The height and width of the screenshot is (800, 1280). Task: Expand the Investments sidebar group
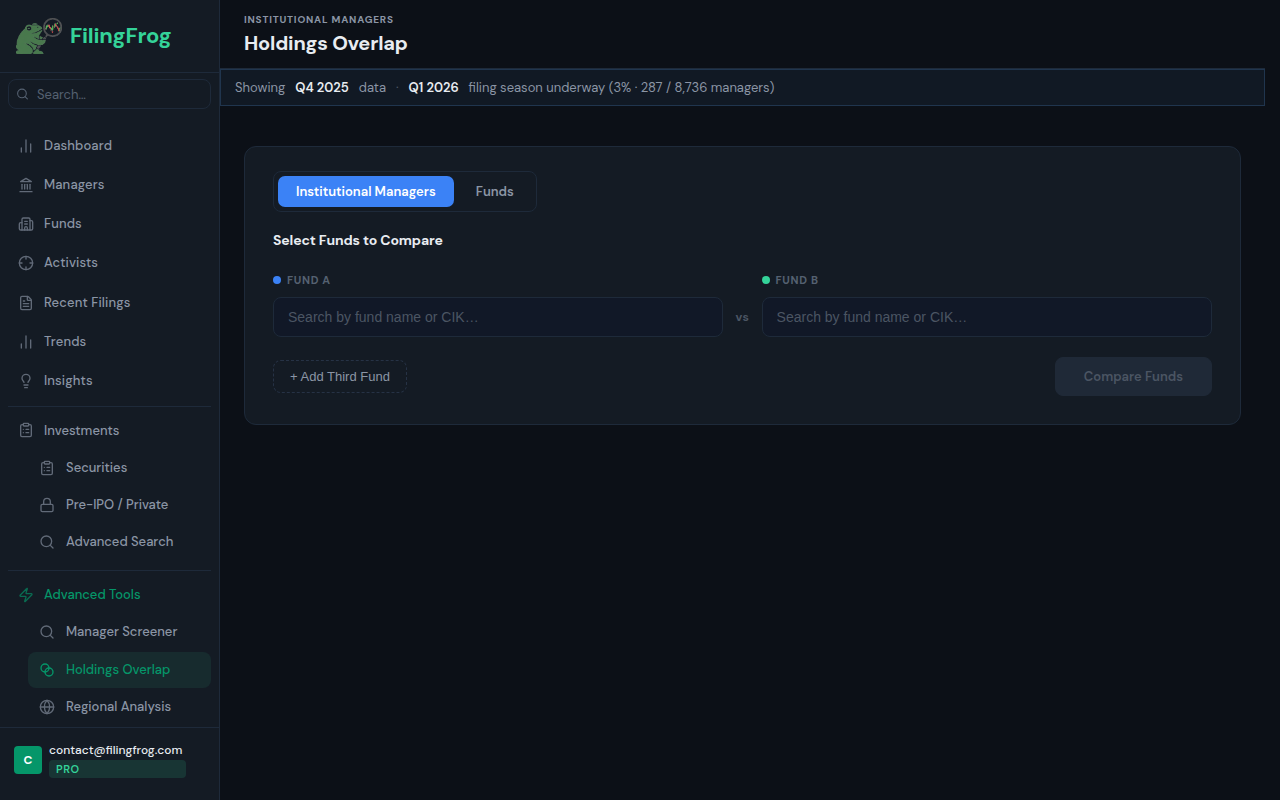click(81, 431)
